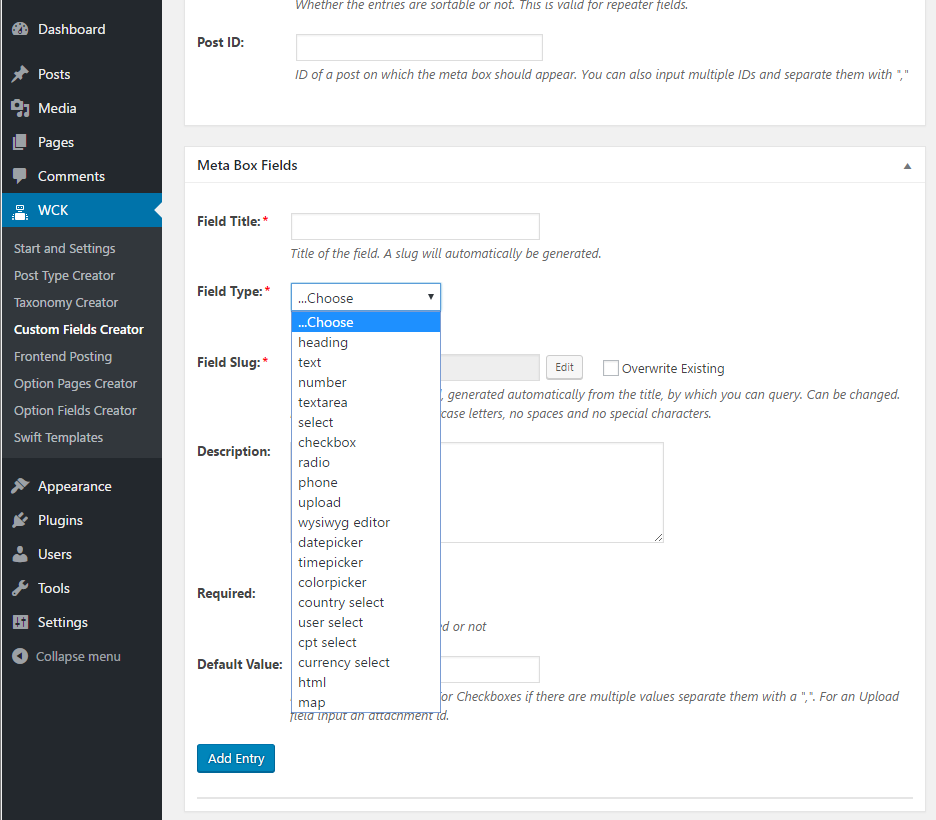Click the Settings sliders icon

[20, 622]
